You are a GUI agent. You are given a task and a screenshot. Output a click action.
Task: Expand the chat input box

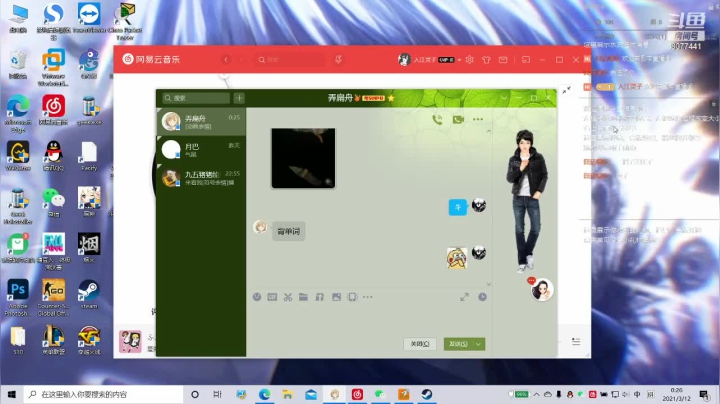tap(465, 297)
